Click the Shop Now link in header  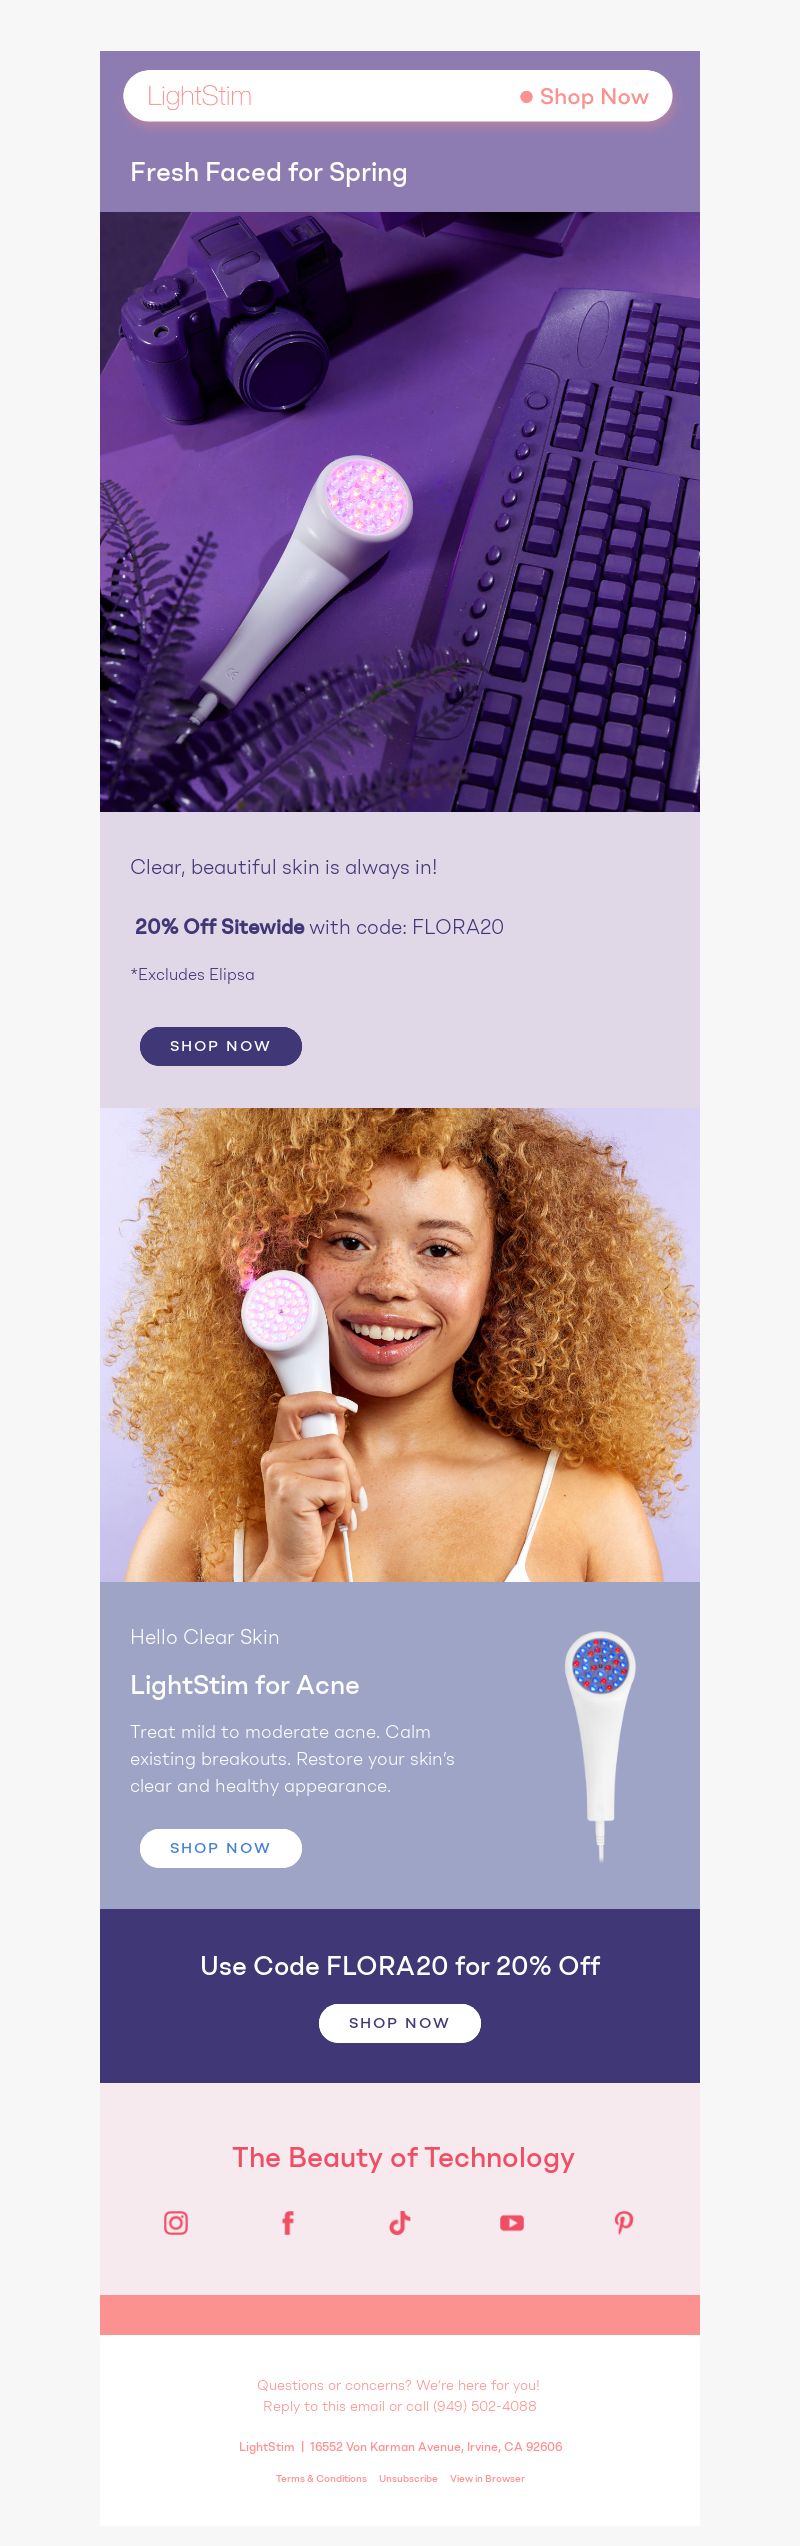pos(594,97)
